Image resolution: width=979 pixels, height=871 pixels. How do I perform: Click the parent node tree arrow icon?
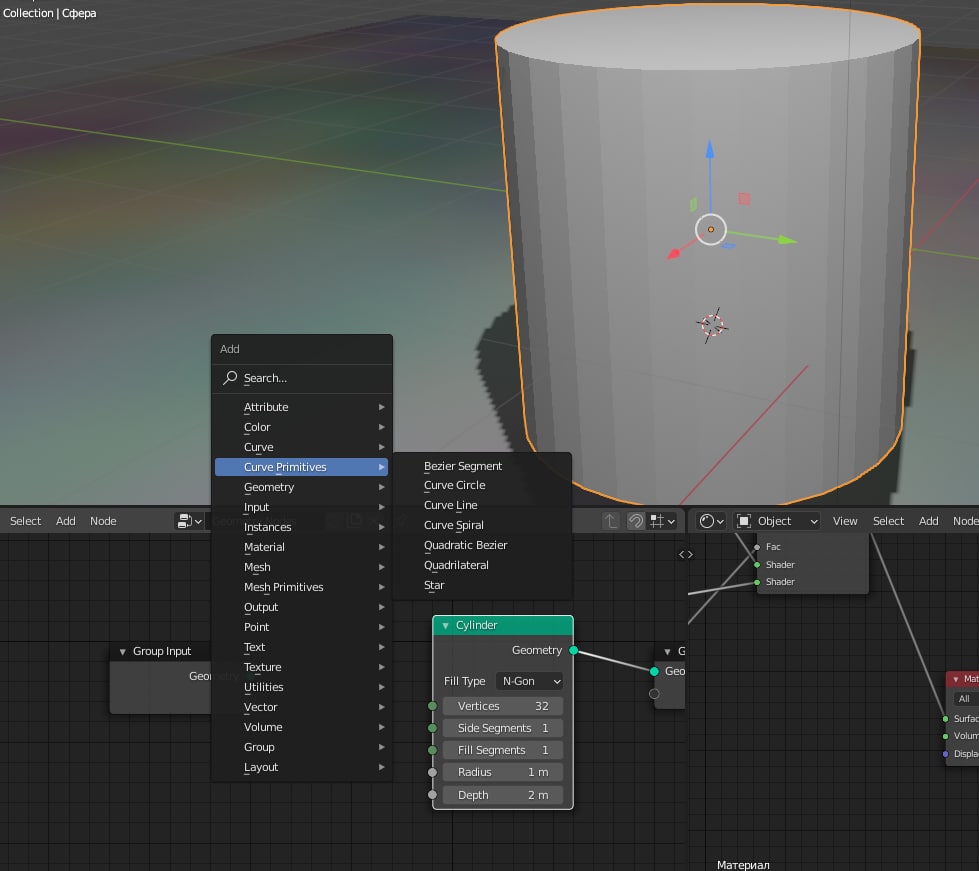611,521
